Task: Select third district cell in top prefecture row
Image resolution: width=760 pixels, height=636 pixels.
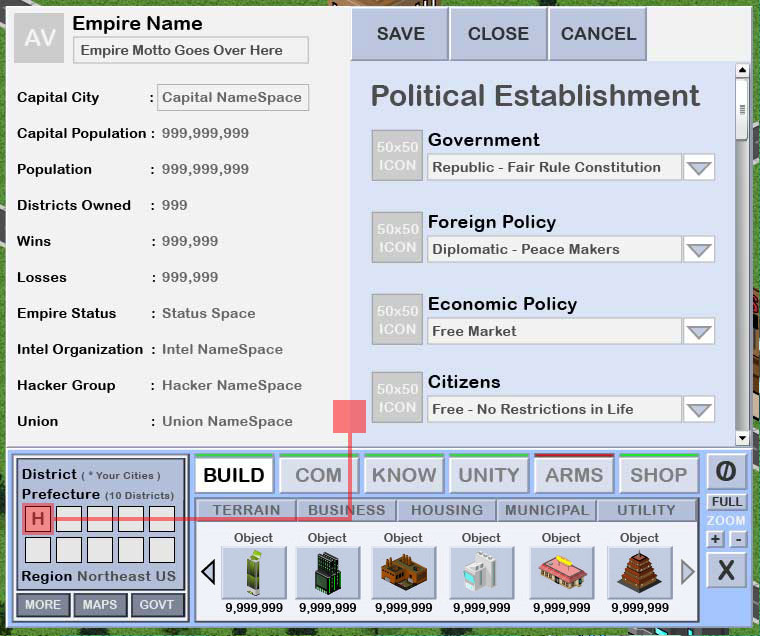Action: [x=100, y=519]
